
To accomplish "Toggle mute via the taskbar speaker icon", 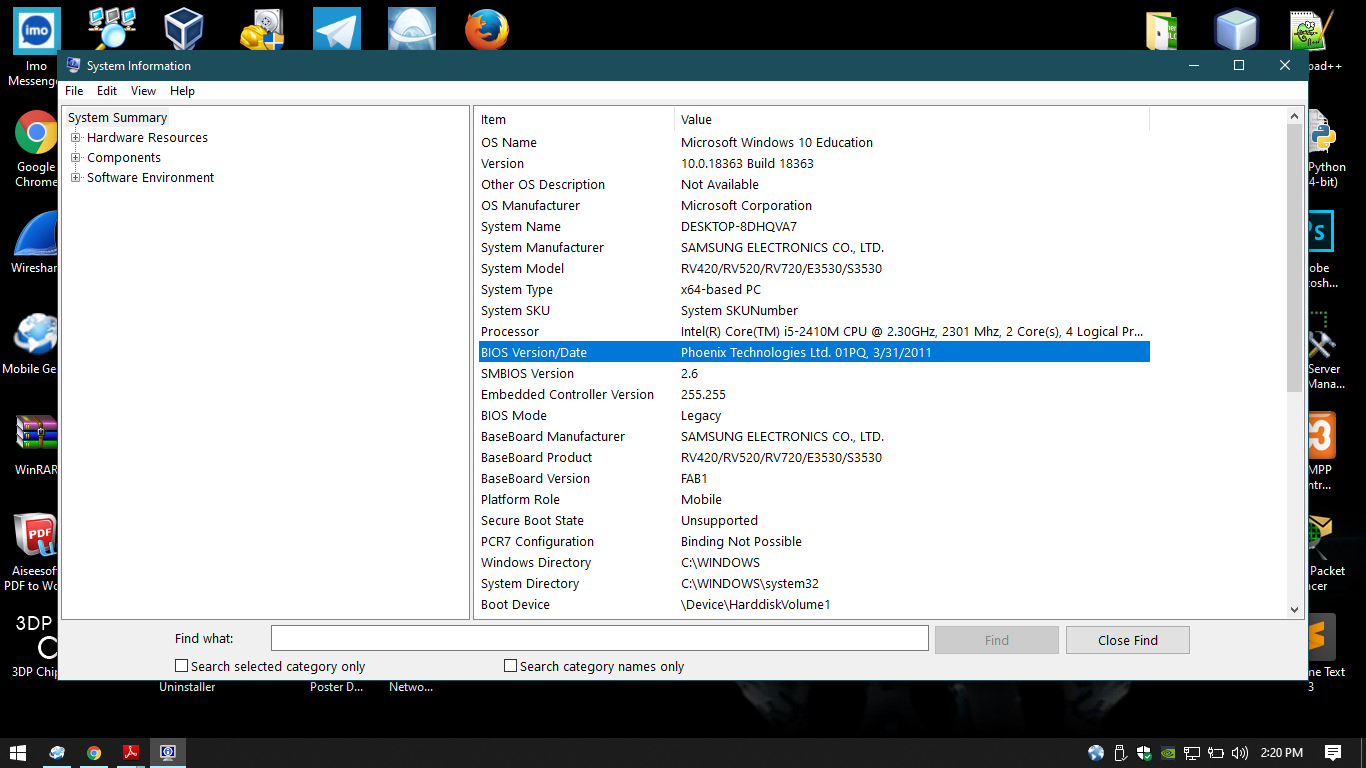I will click(x=1240, y=753).
